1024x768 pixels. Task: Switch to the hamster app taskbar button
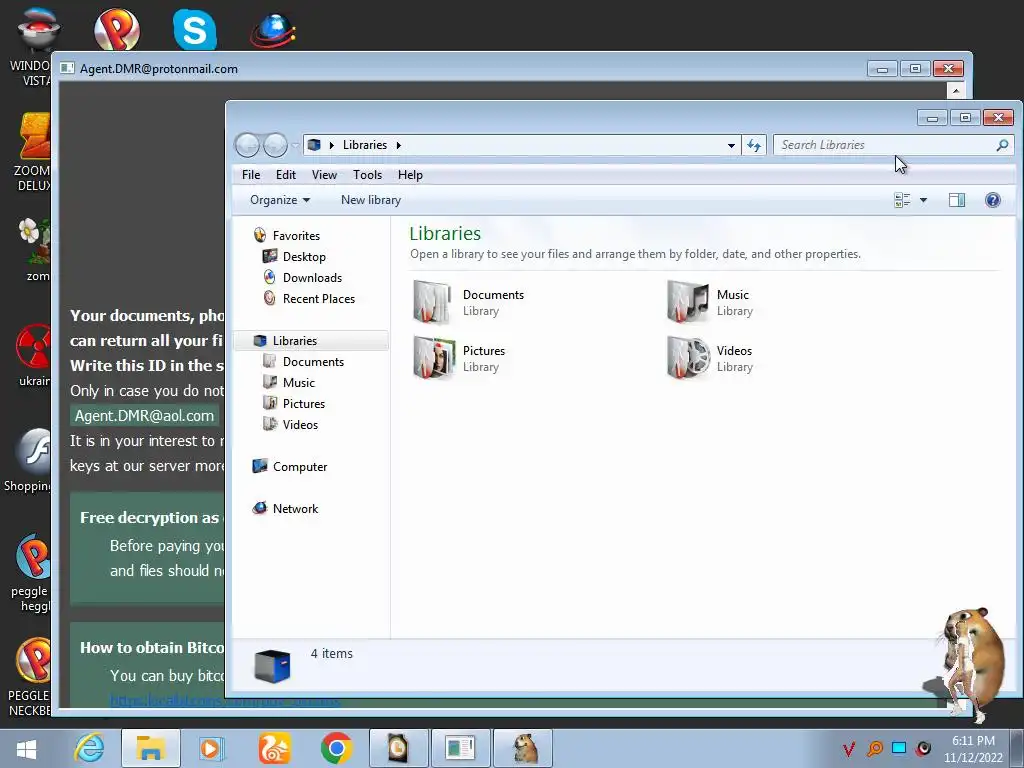click(523, 748)
